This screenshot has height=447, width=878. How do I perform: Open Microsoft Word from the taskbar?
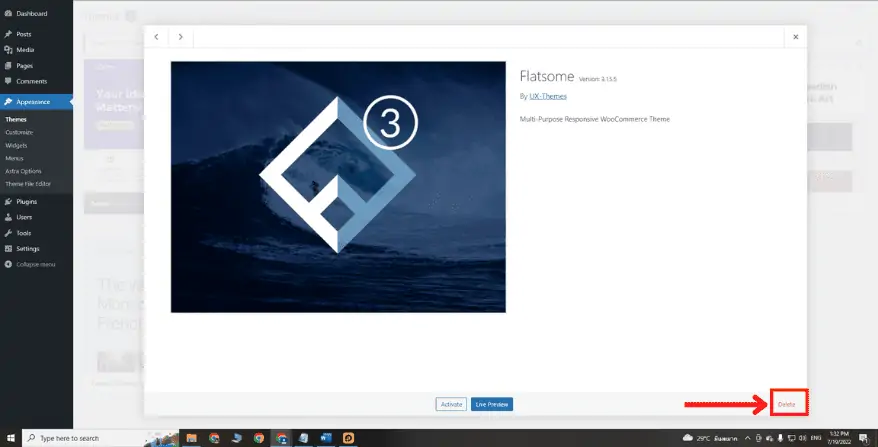coord(326,438)
